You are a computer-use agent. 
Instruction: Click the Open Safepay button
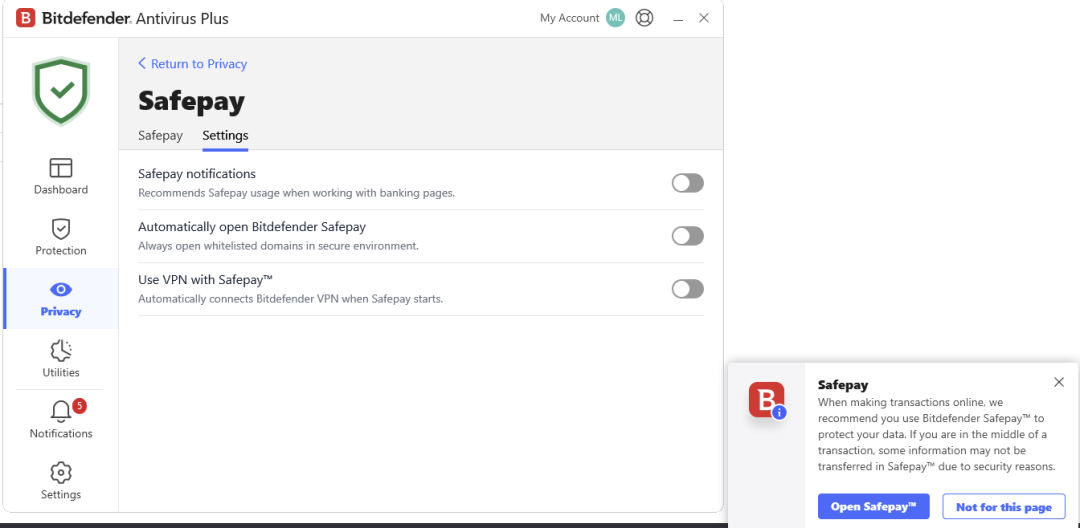pyautogui.click(x=873, y=507)
